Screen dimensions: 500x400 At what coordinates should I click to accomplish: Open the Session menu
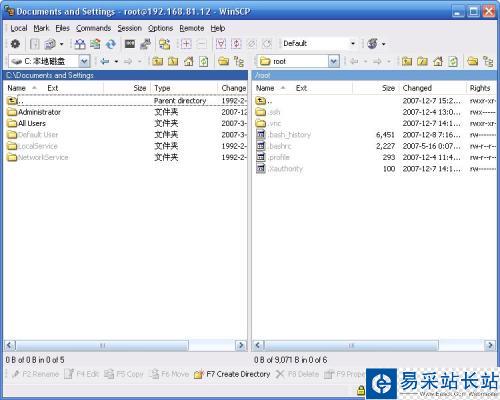pyautogui.click(x=129, y=28)
